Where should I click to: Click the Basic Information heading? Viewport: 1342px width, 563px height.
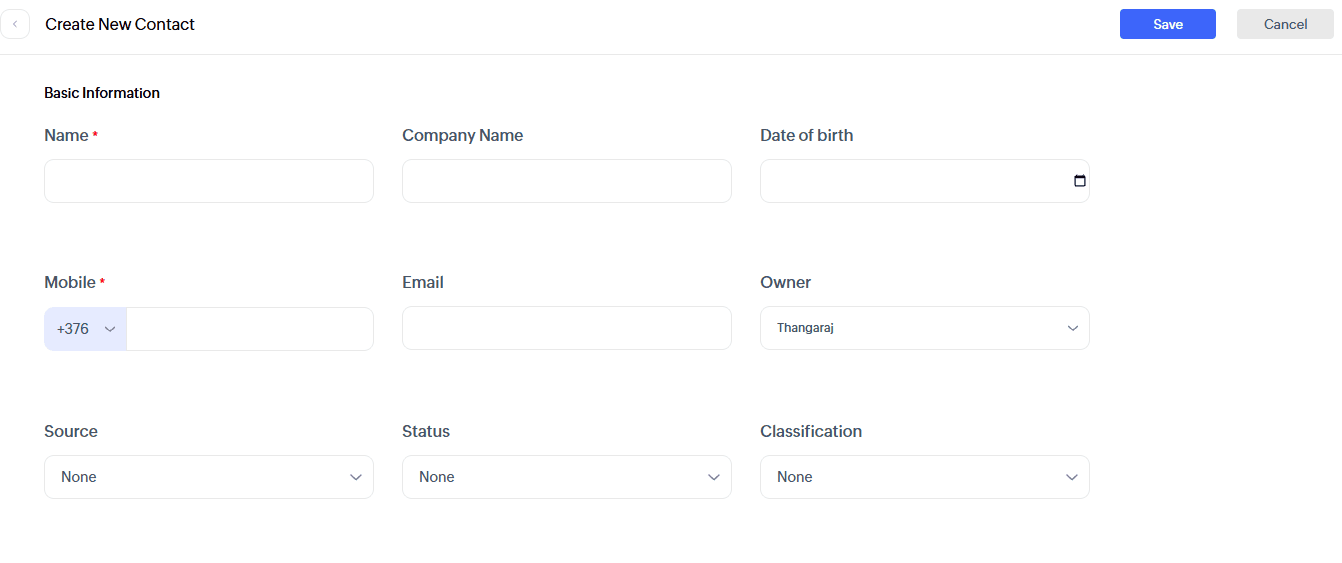[x=102, y=93]
